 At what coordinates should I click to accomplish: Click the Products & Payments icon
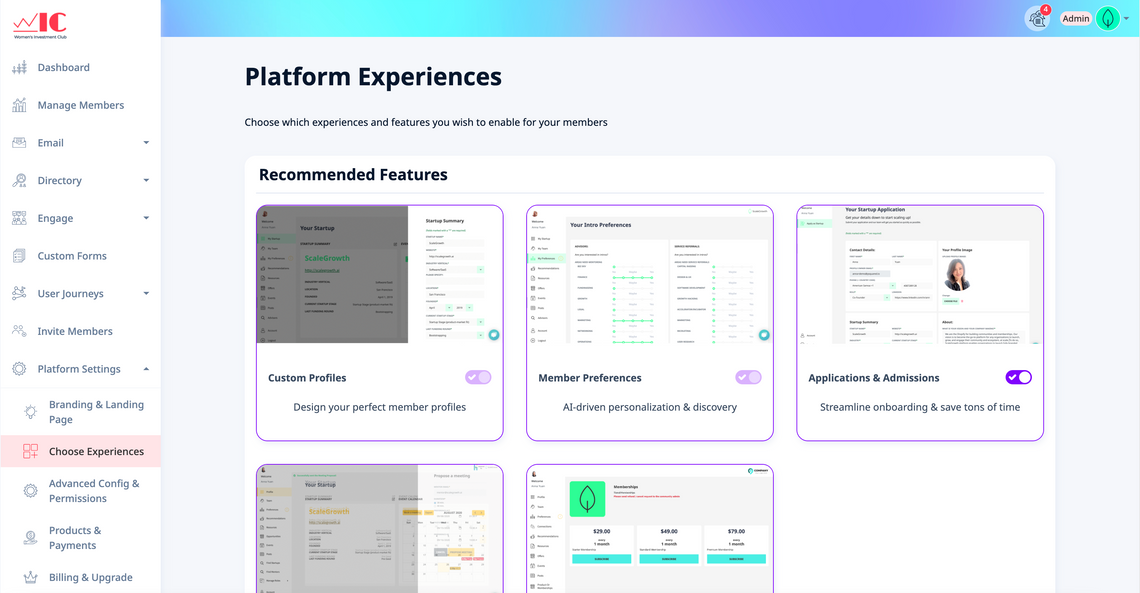(31, 538)
